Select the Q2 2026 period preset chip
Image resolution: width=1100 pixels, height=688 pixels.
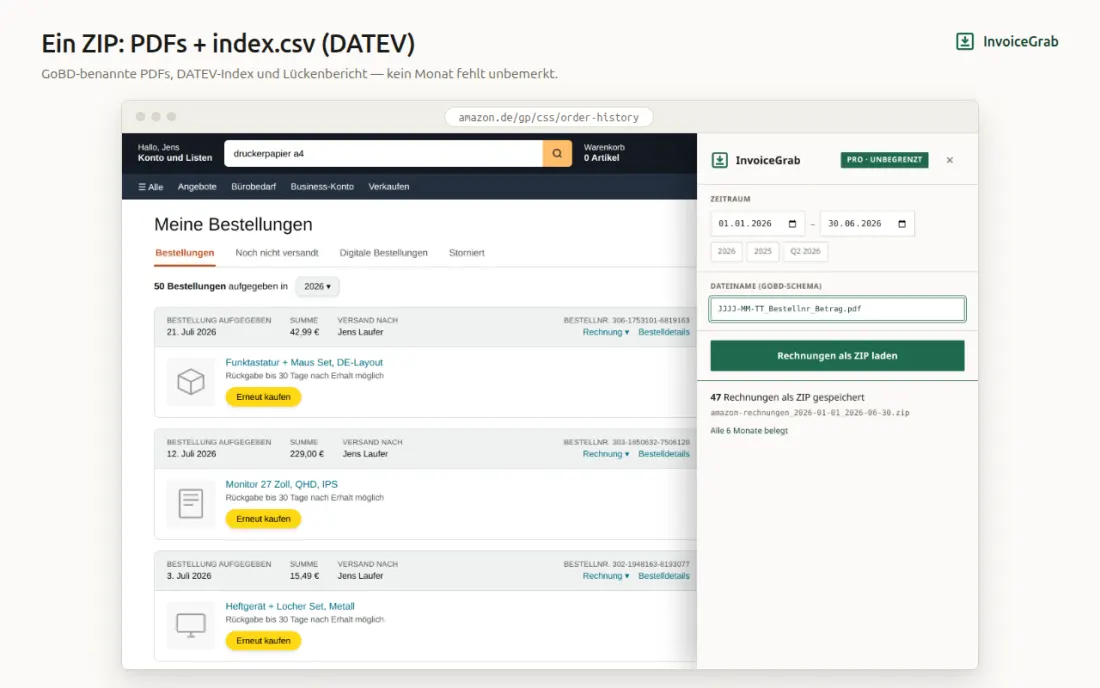(805, 251)
